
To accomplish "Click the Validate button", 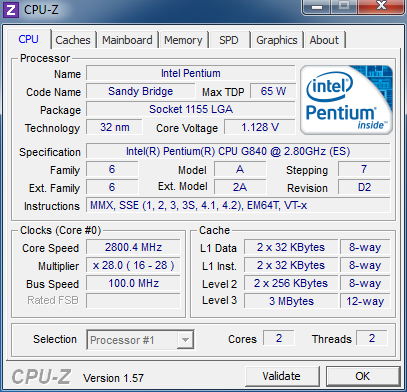I will (x=282, y=376).
